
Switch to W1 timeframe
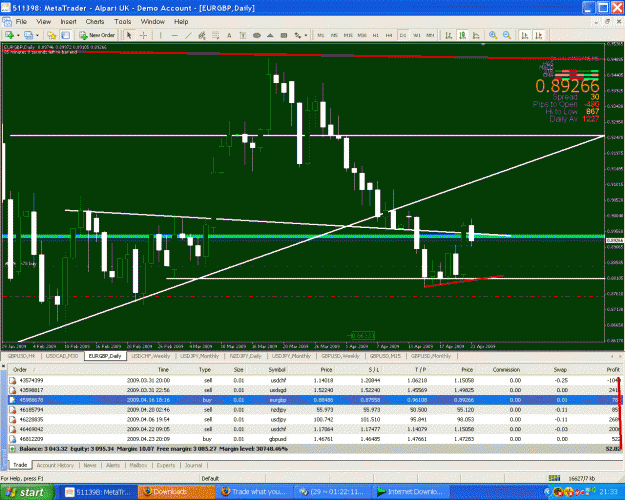point(417,35)
